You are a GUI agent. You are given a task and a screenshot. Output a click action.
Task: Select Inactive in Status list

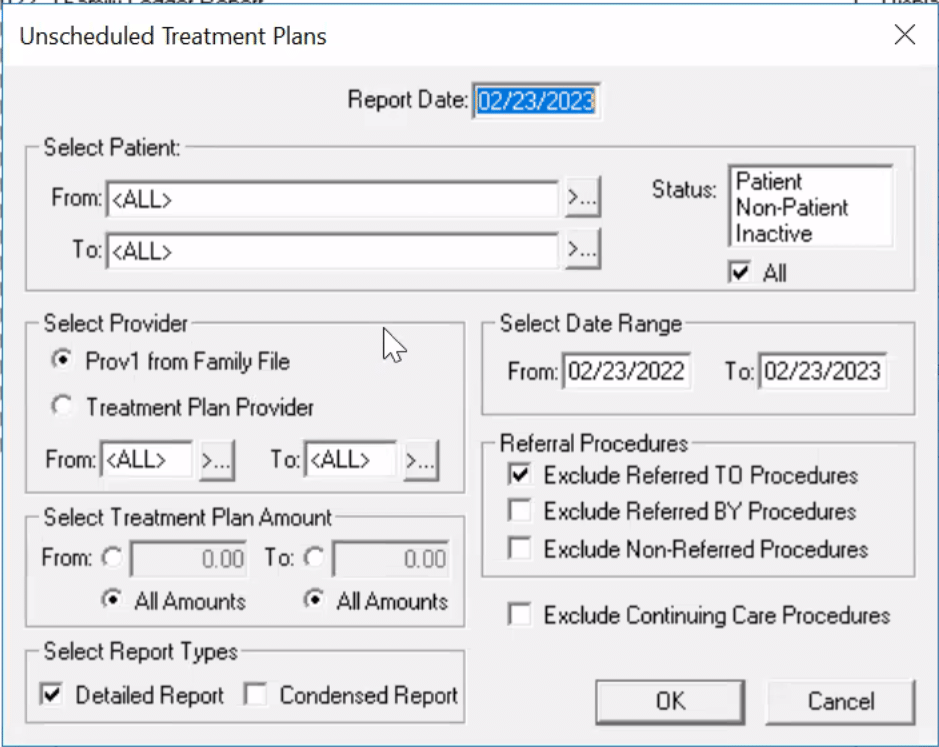coord(774,234)
